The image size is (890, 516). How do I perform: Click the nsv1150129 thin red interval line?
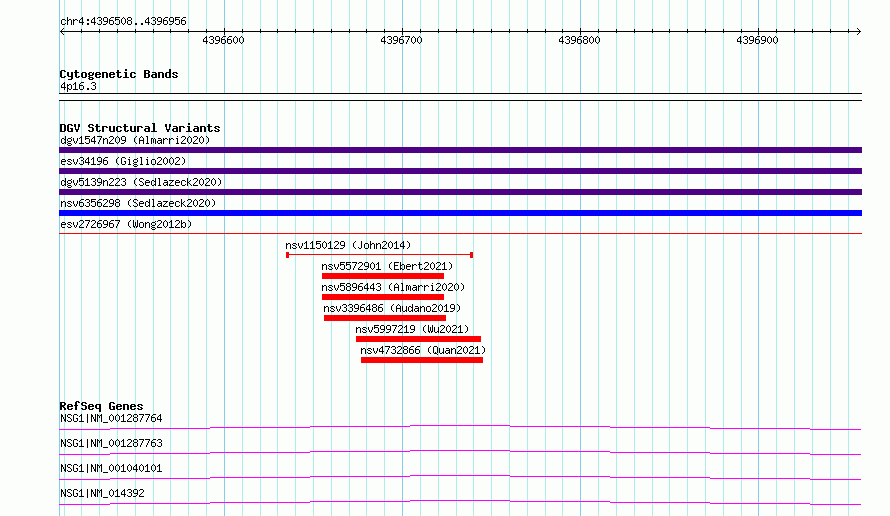coord(380,255)
